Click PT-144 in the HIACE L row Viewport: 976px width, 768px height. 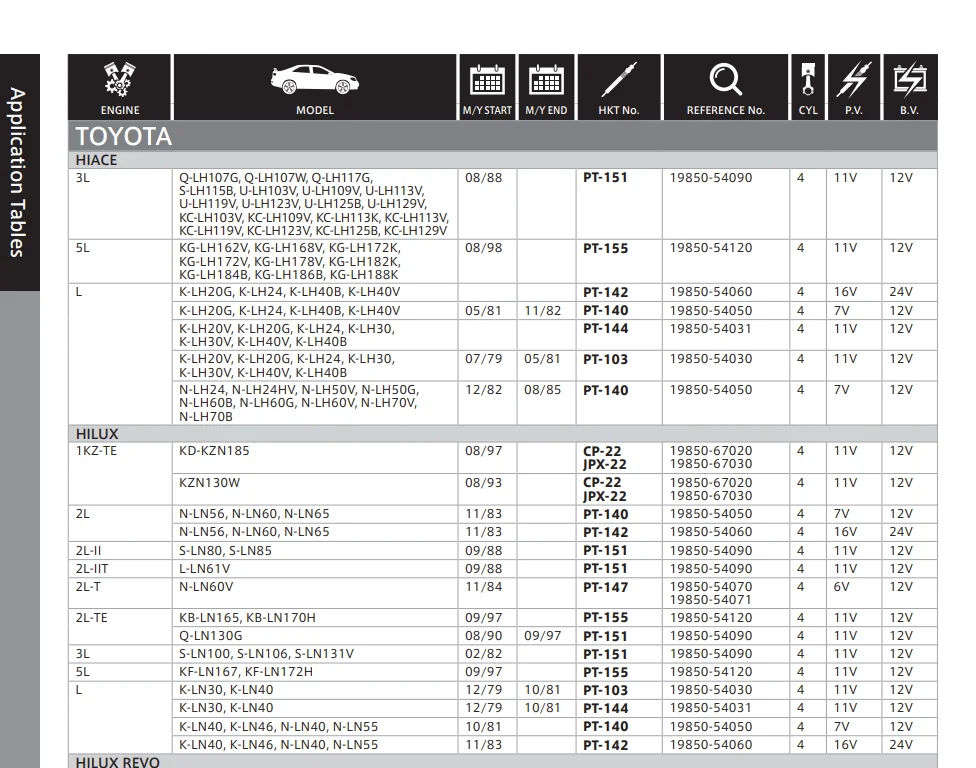point(605,329)
